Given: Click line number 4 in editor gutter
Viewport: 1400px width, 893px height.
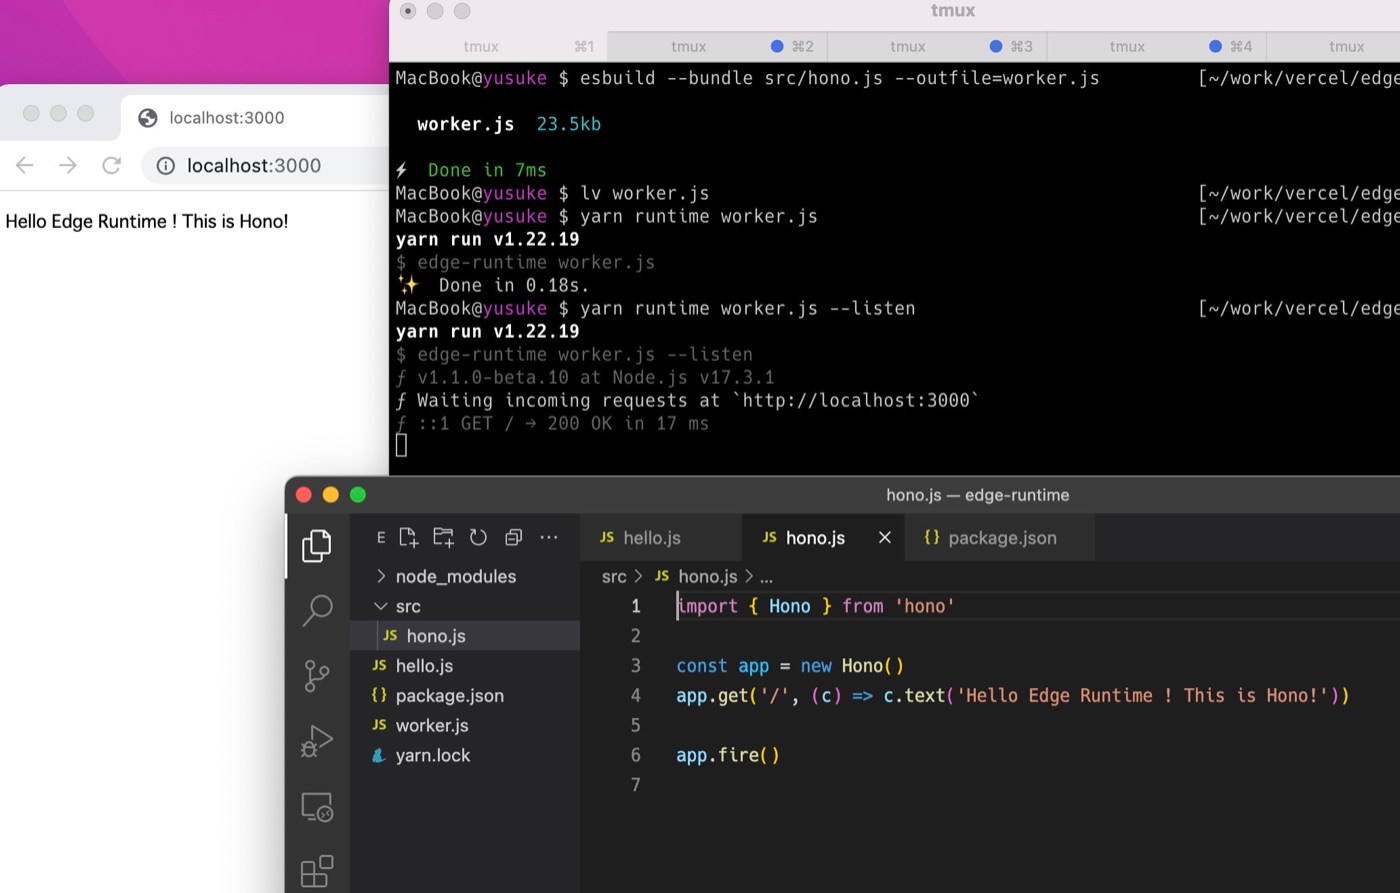Looking at the screenshot, I should [x=635, y=695].
